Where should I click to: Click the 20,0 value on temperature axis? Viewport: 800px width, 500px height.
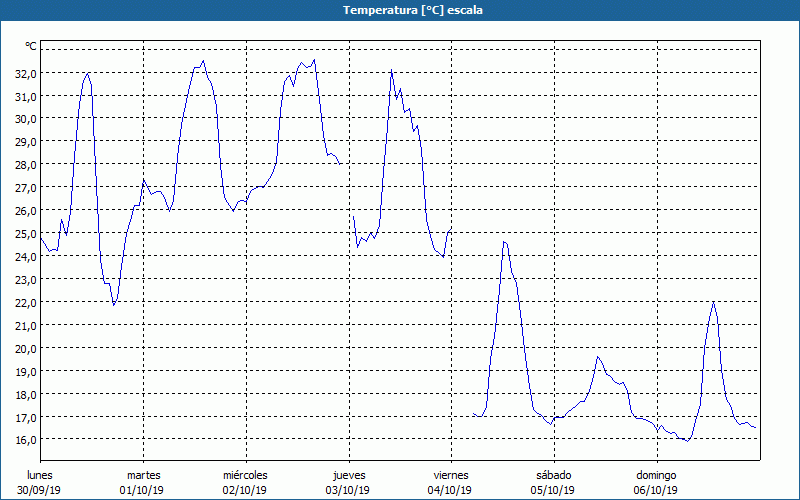[26, 348]
